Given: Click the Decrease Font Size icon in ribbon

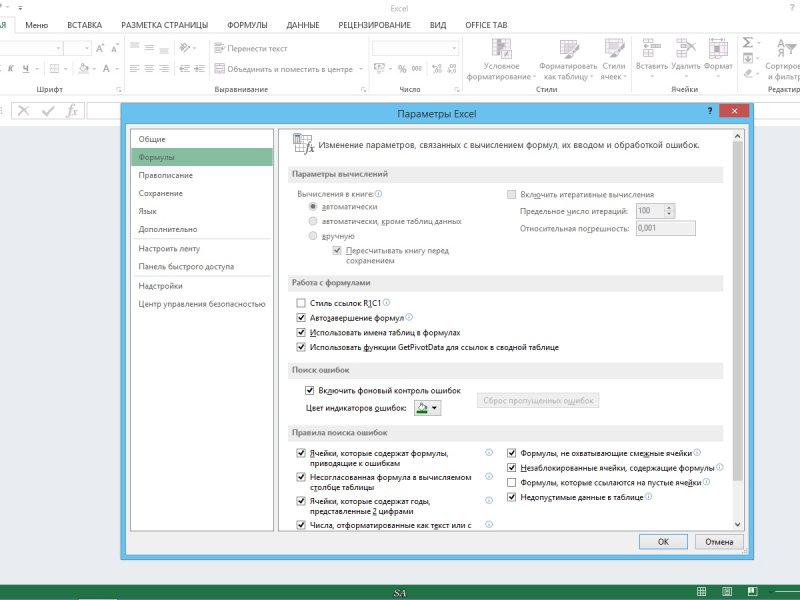Looking at the screenshot, I should 115,48.
